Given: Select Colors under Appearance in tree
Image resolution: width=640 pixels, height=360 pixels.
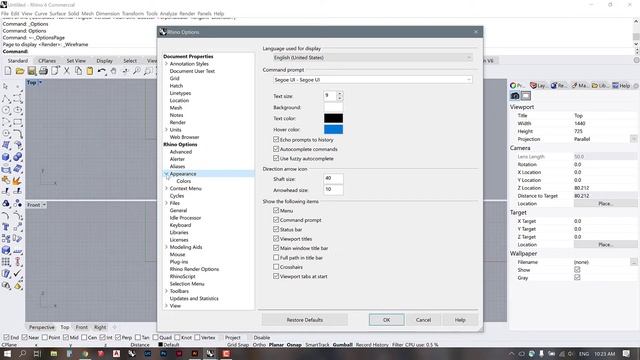Looking at the screenshot, I should (x=184, y=181).
